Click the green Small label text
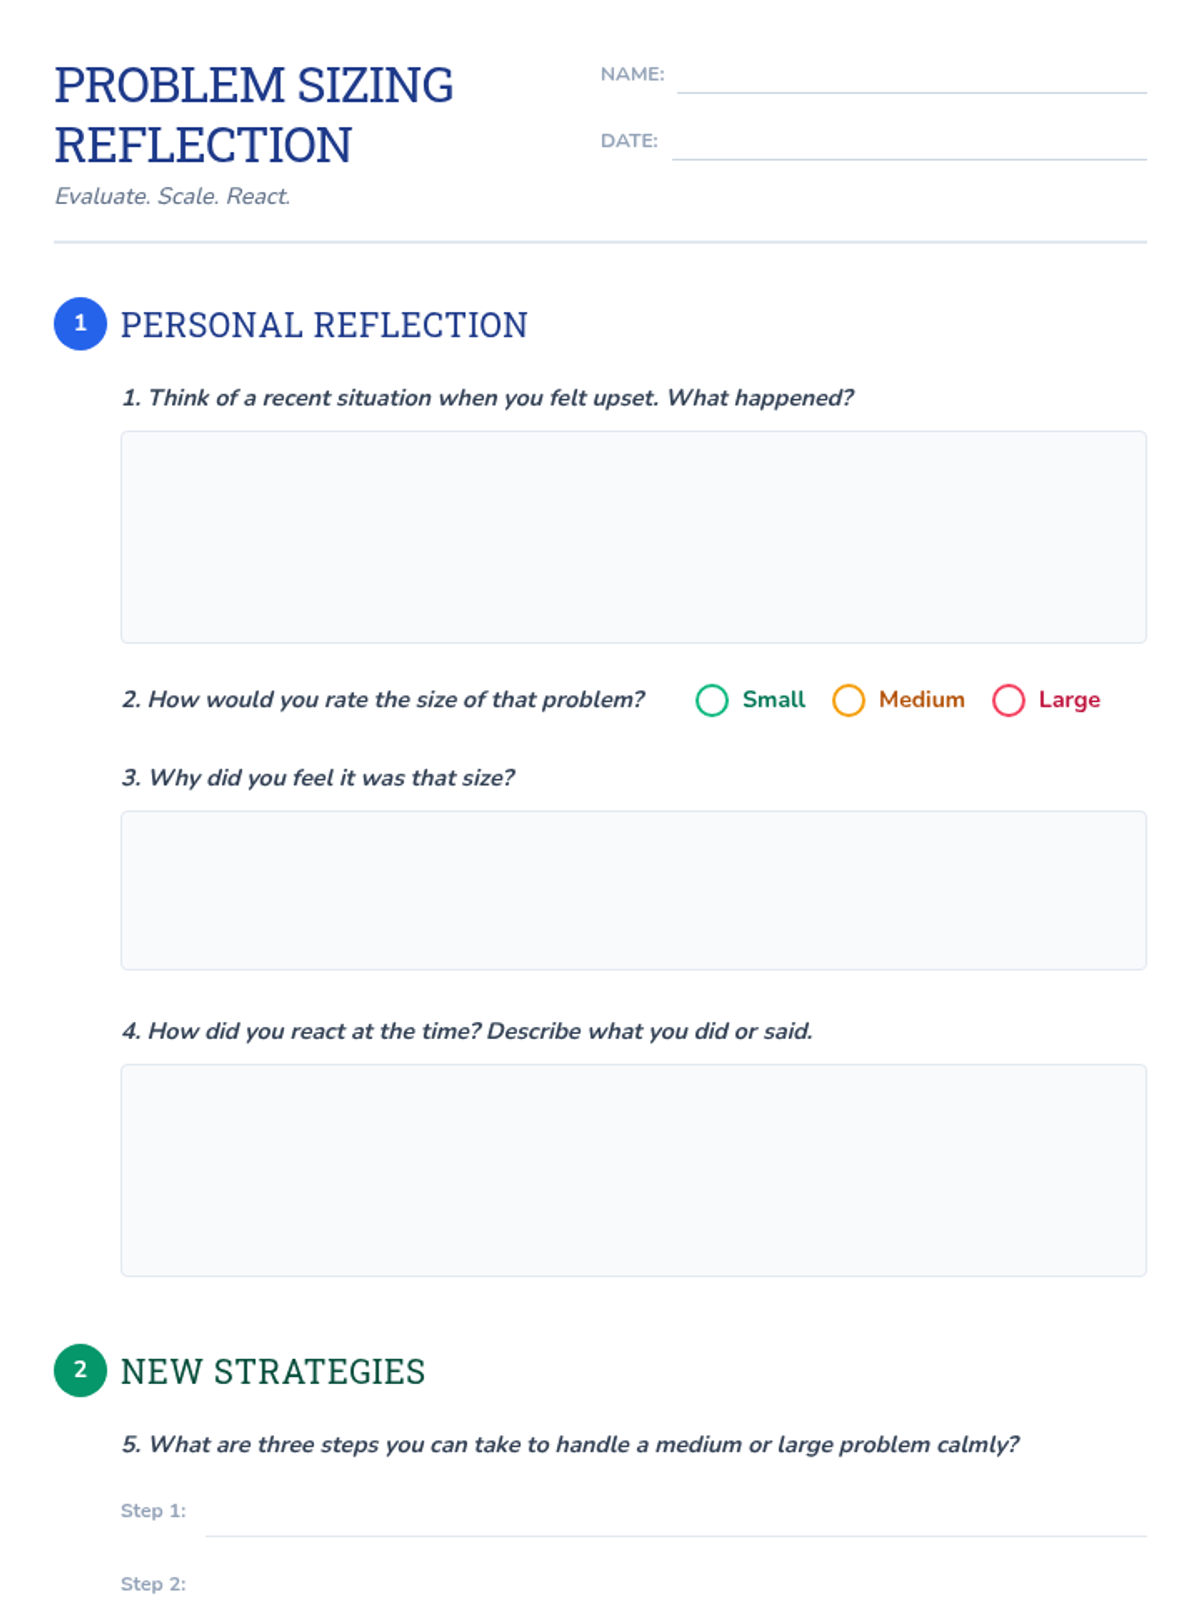Viewport: 1200px width, 1600px height. (773, 699)
